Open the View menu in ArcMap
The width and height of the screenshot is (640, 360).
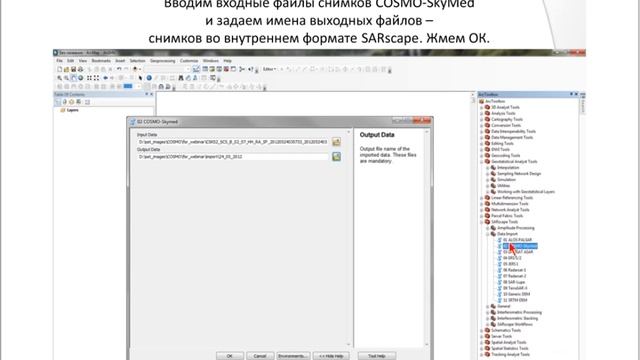click(82, 61)
